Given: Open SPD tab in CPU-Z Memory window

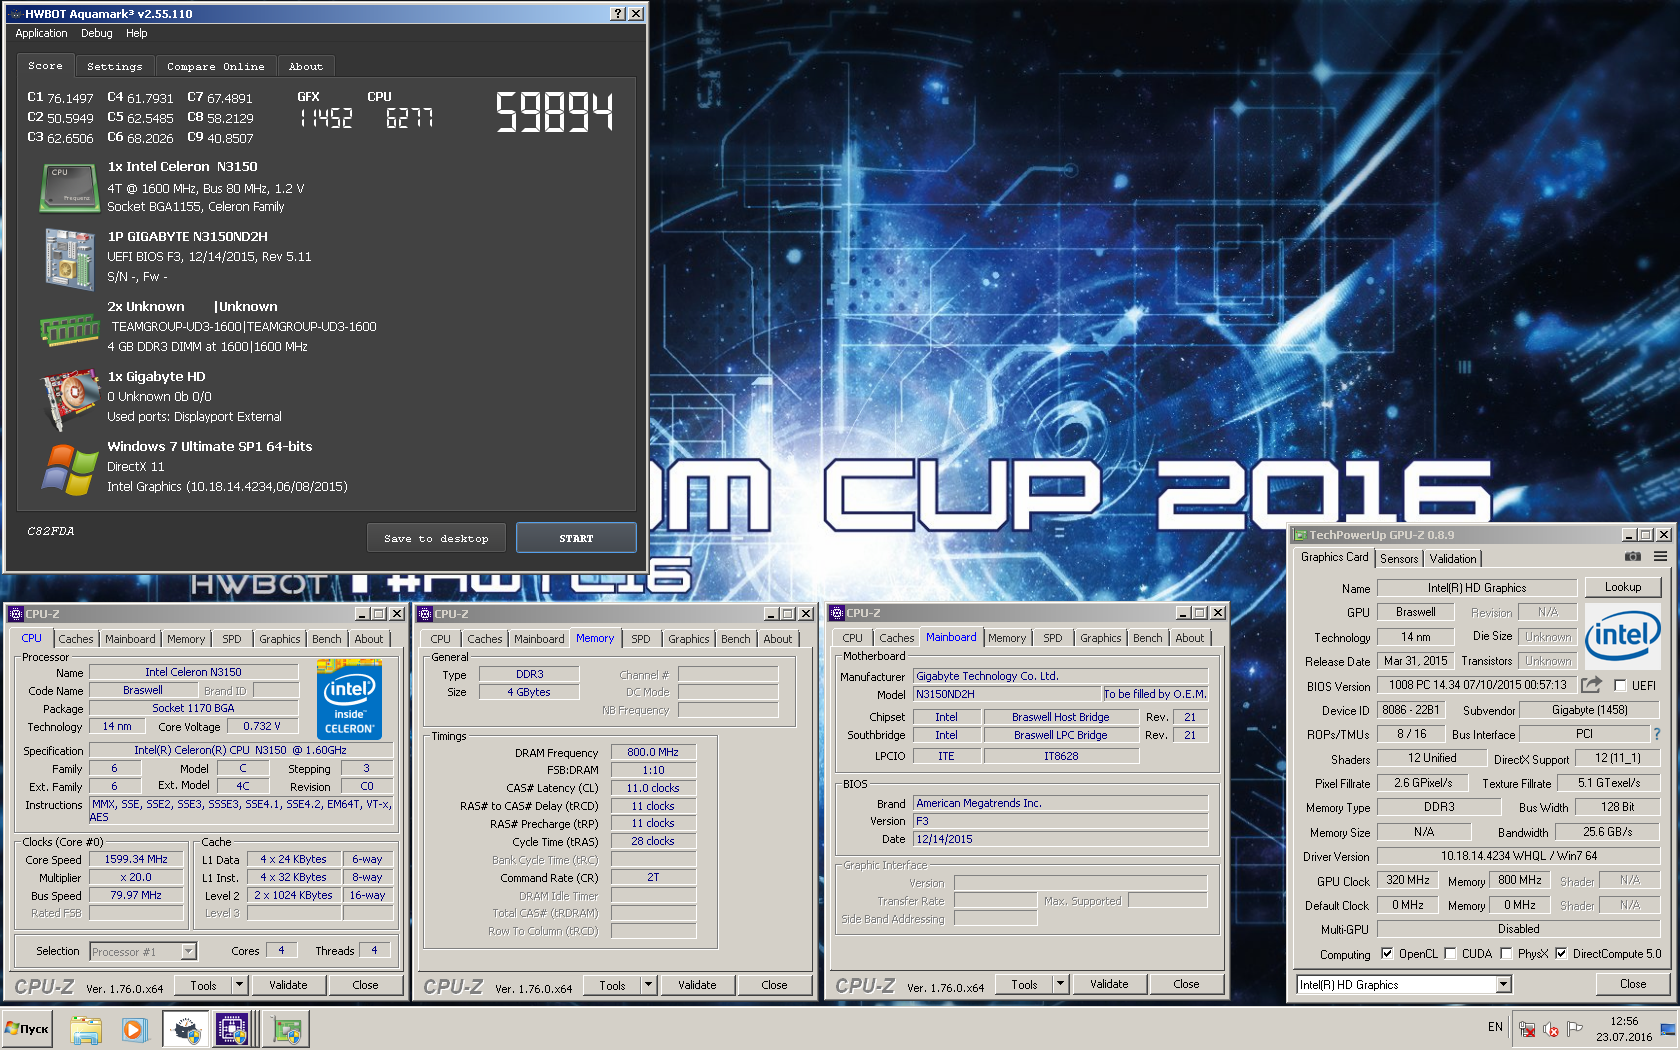Looking at the screenshot, I should 641,639.
